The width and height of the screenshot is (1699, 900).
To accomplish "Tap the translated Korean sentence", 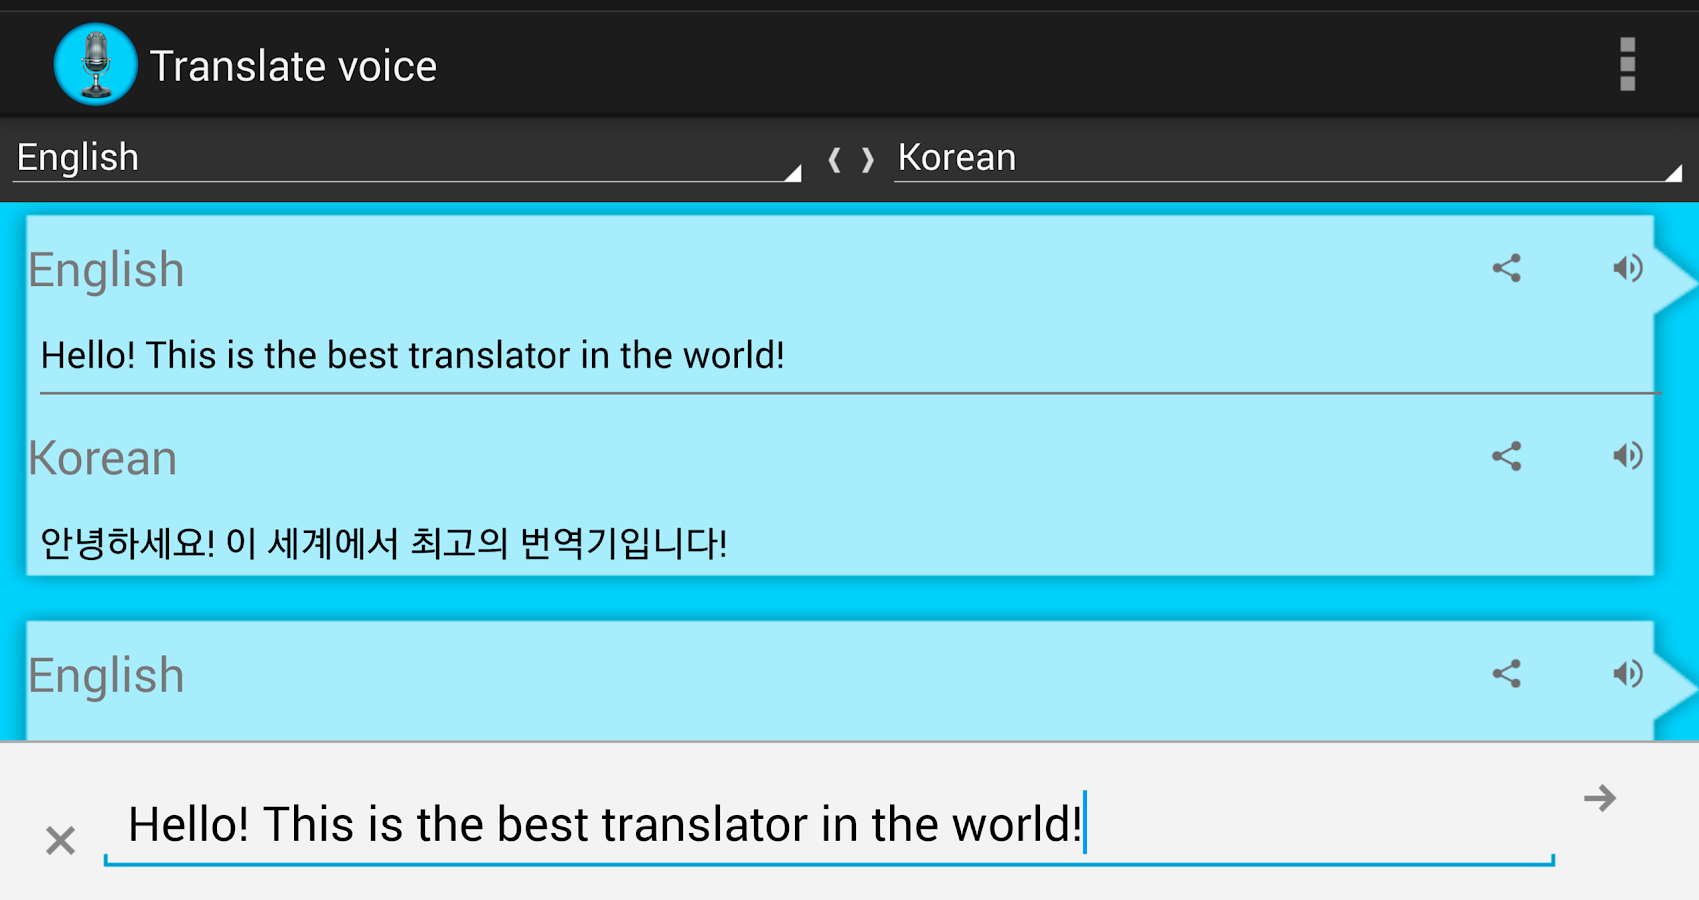I will (x=385, y=541).
